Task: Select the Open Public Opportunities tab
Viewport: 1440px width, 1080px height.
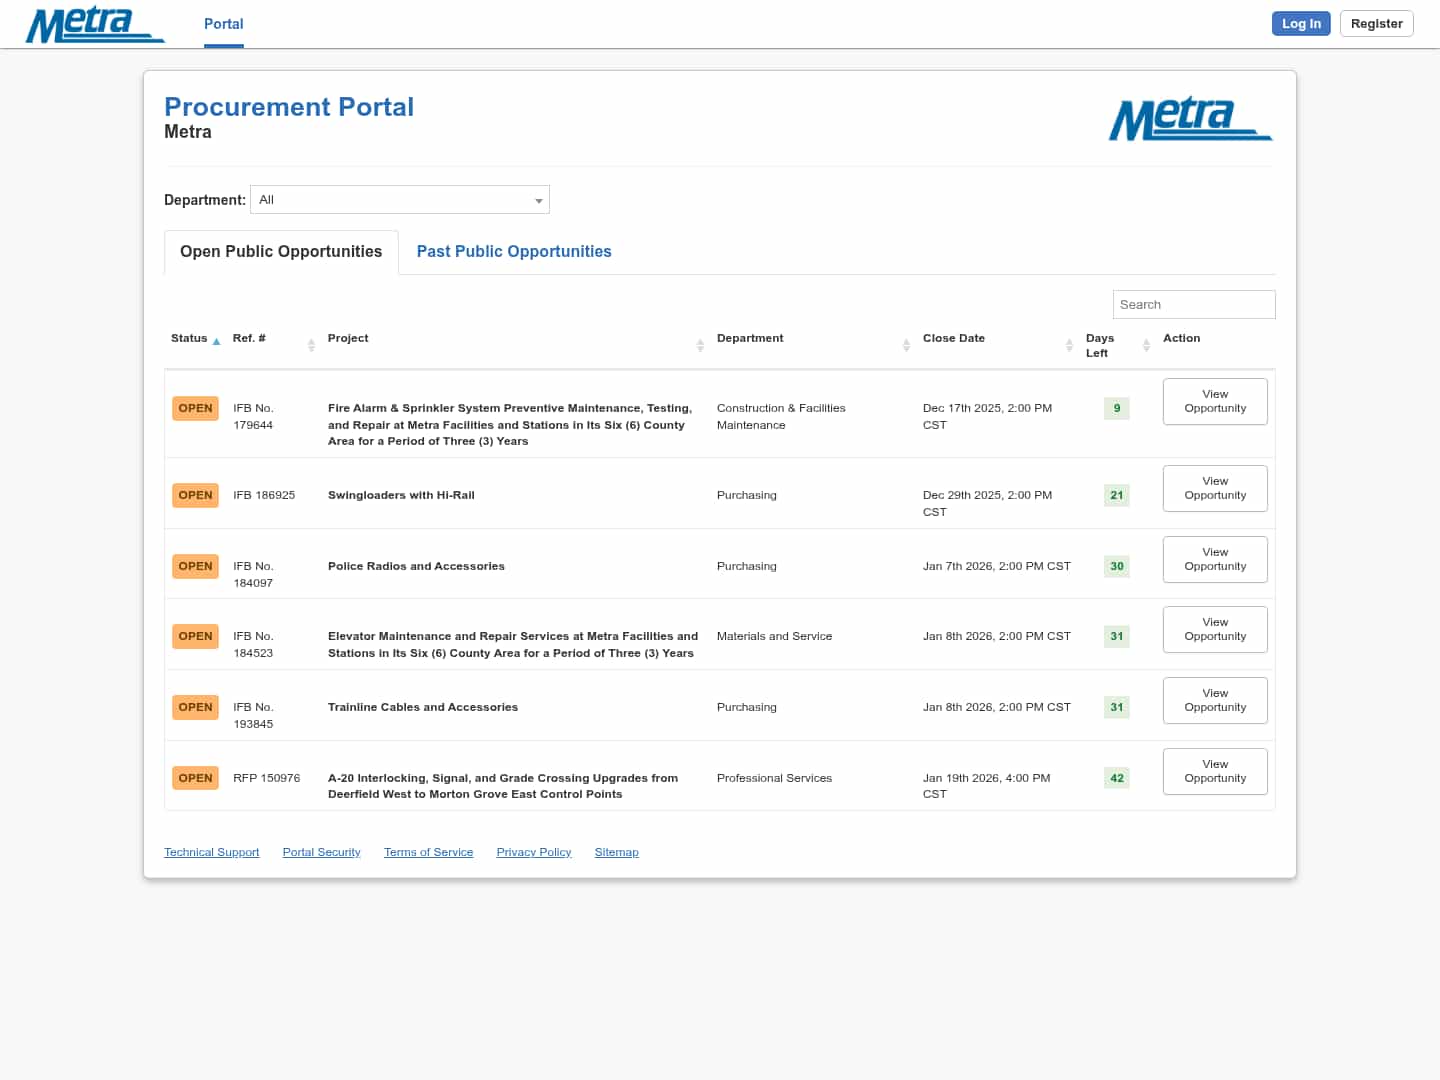Action: tap(281, 252)
